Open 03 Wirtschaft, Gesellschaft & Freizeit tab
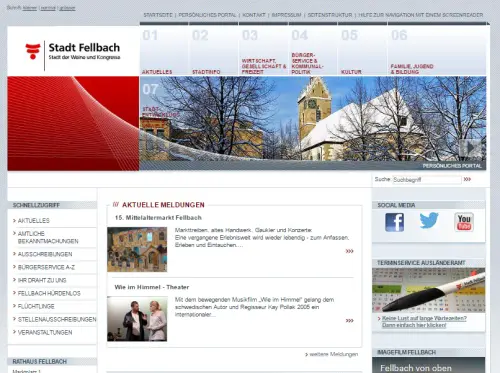500x373 pixels. (264, 51)
